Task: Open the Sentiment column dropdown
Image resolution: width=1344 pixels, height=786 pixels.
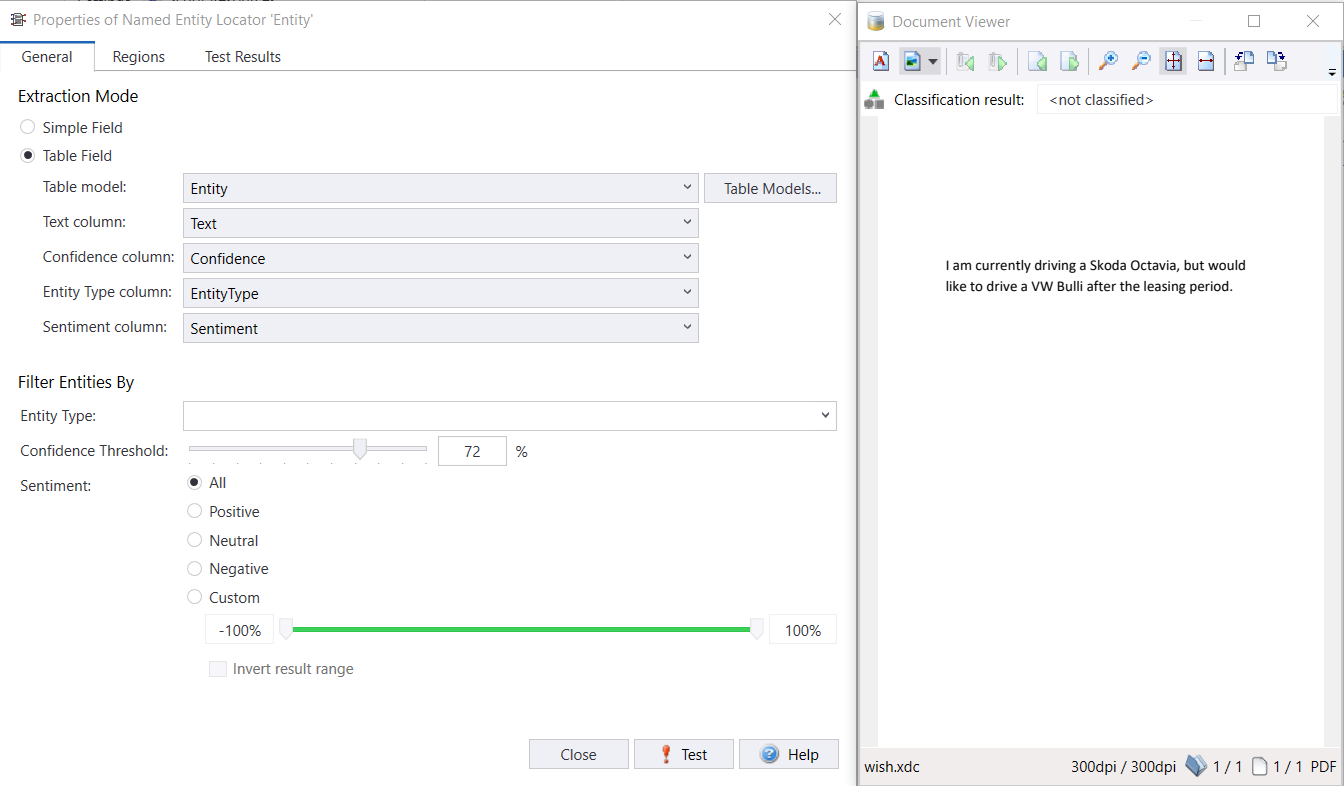Action: [440, 328]
